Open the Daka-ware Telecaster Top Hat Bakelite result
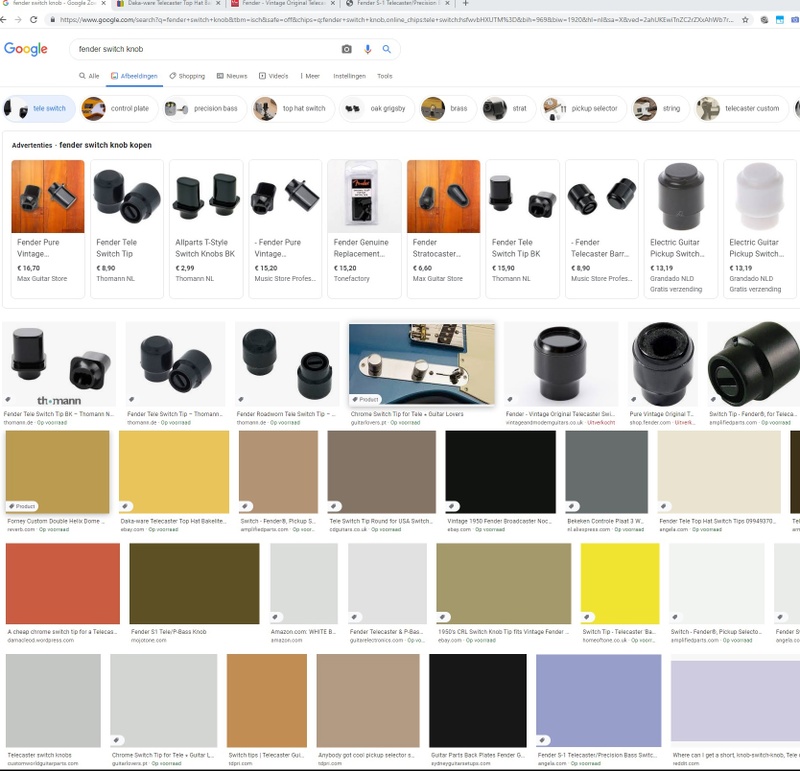 (174, 472)
